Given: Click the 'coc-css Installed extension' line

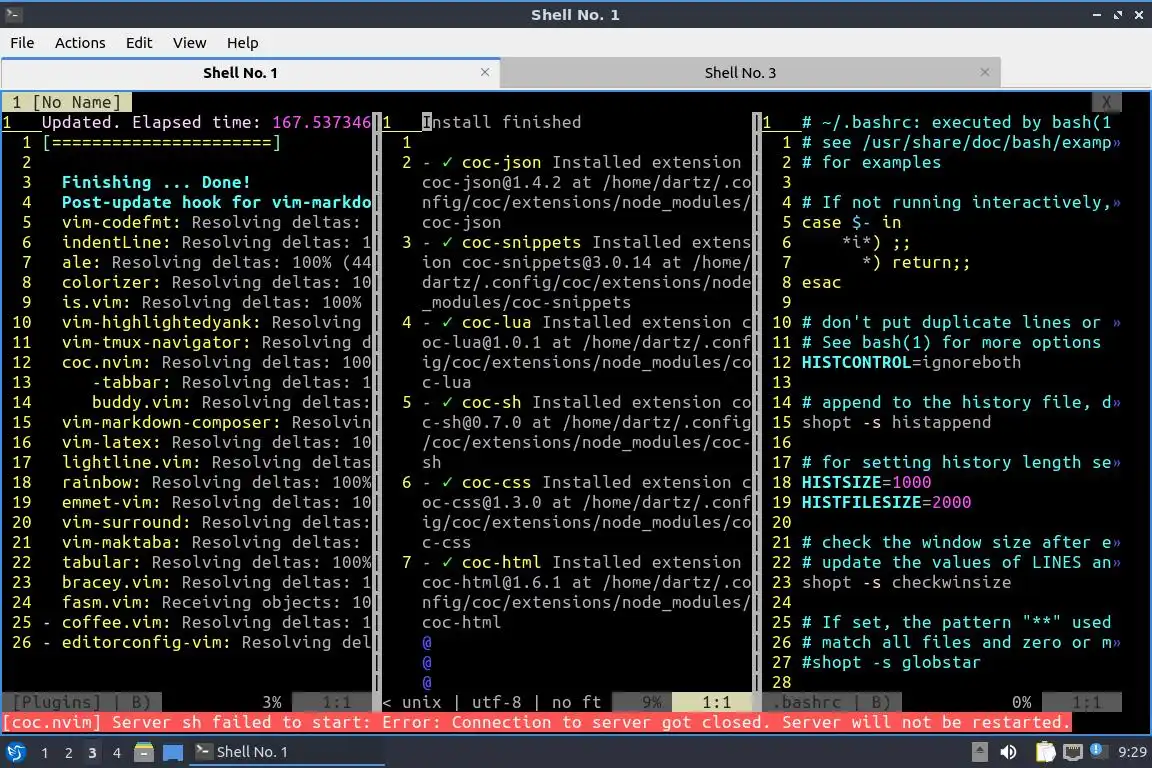Looking at the screenshot, I should coord(586,482).
